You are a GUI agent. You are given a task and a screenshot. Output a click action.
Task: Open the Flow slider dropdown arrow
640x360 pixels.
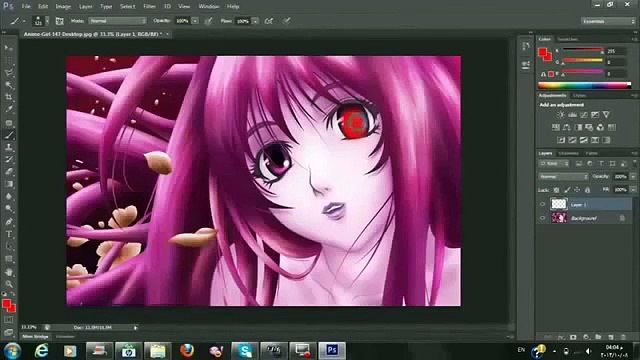[255, 21]
